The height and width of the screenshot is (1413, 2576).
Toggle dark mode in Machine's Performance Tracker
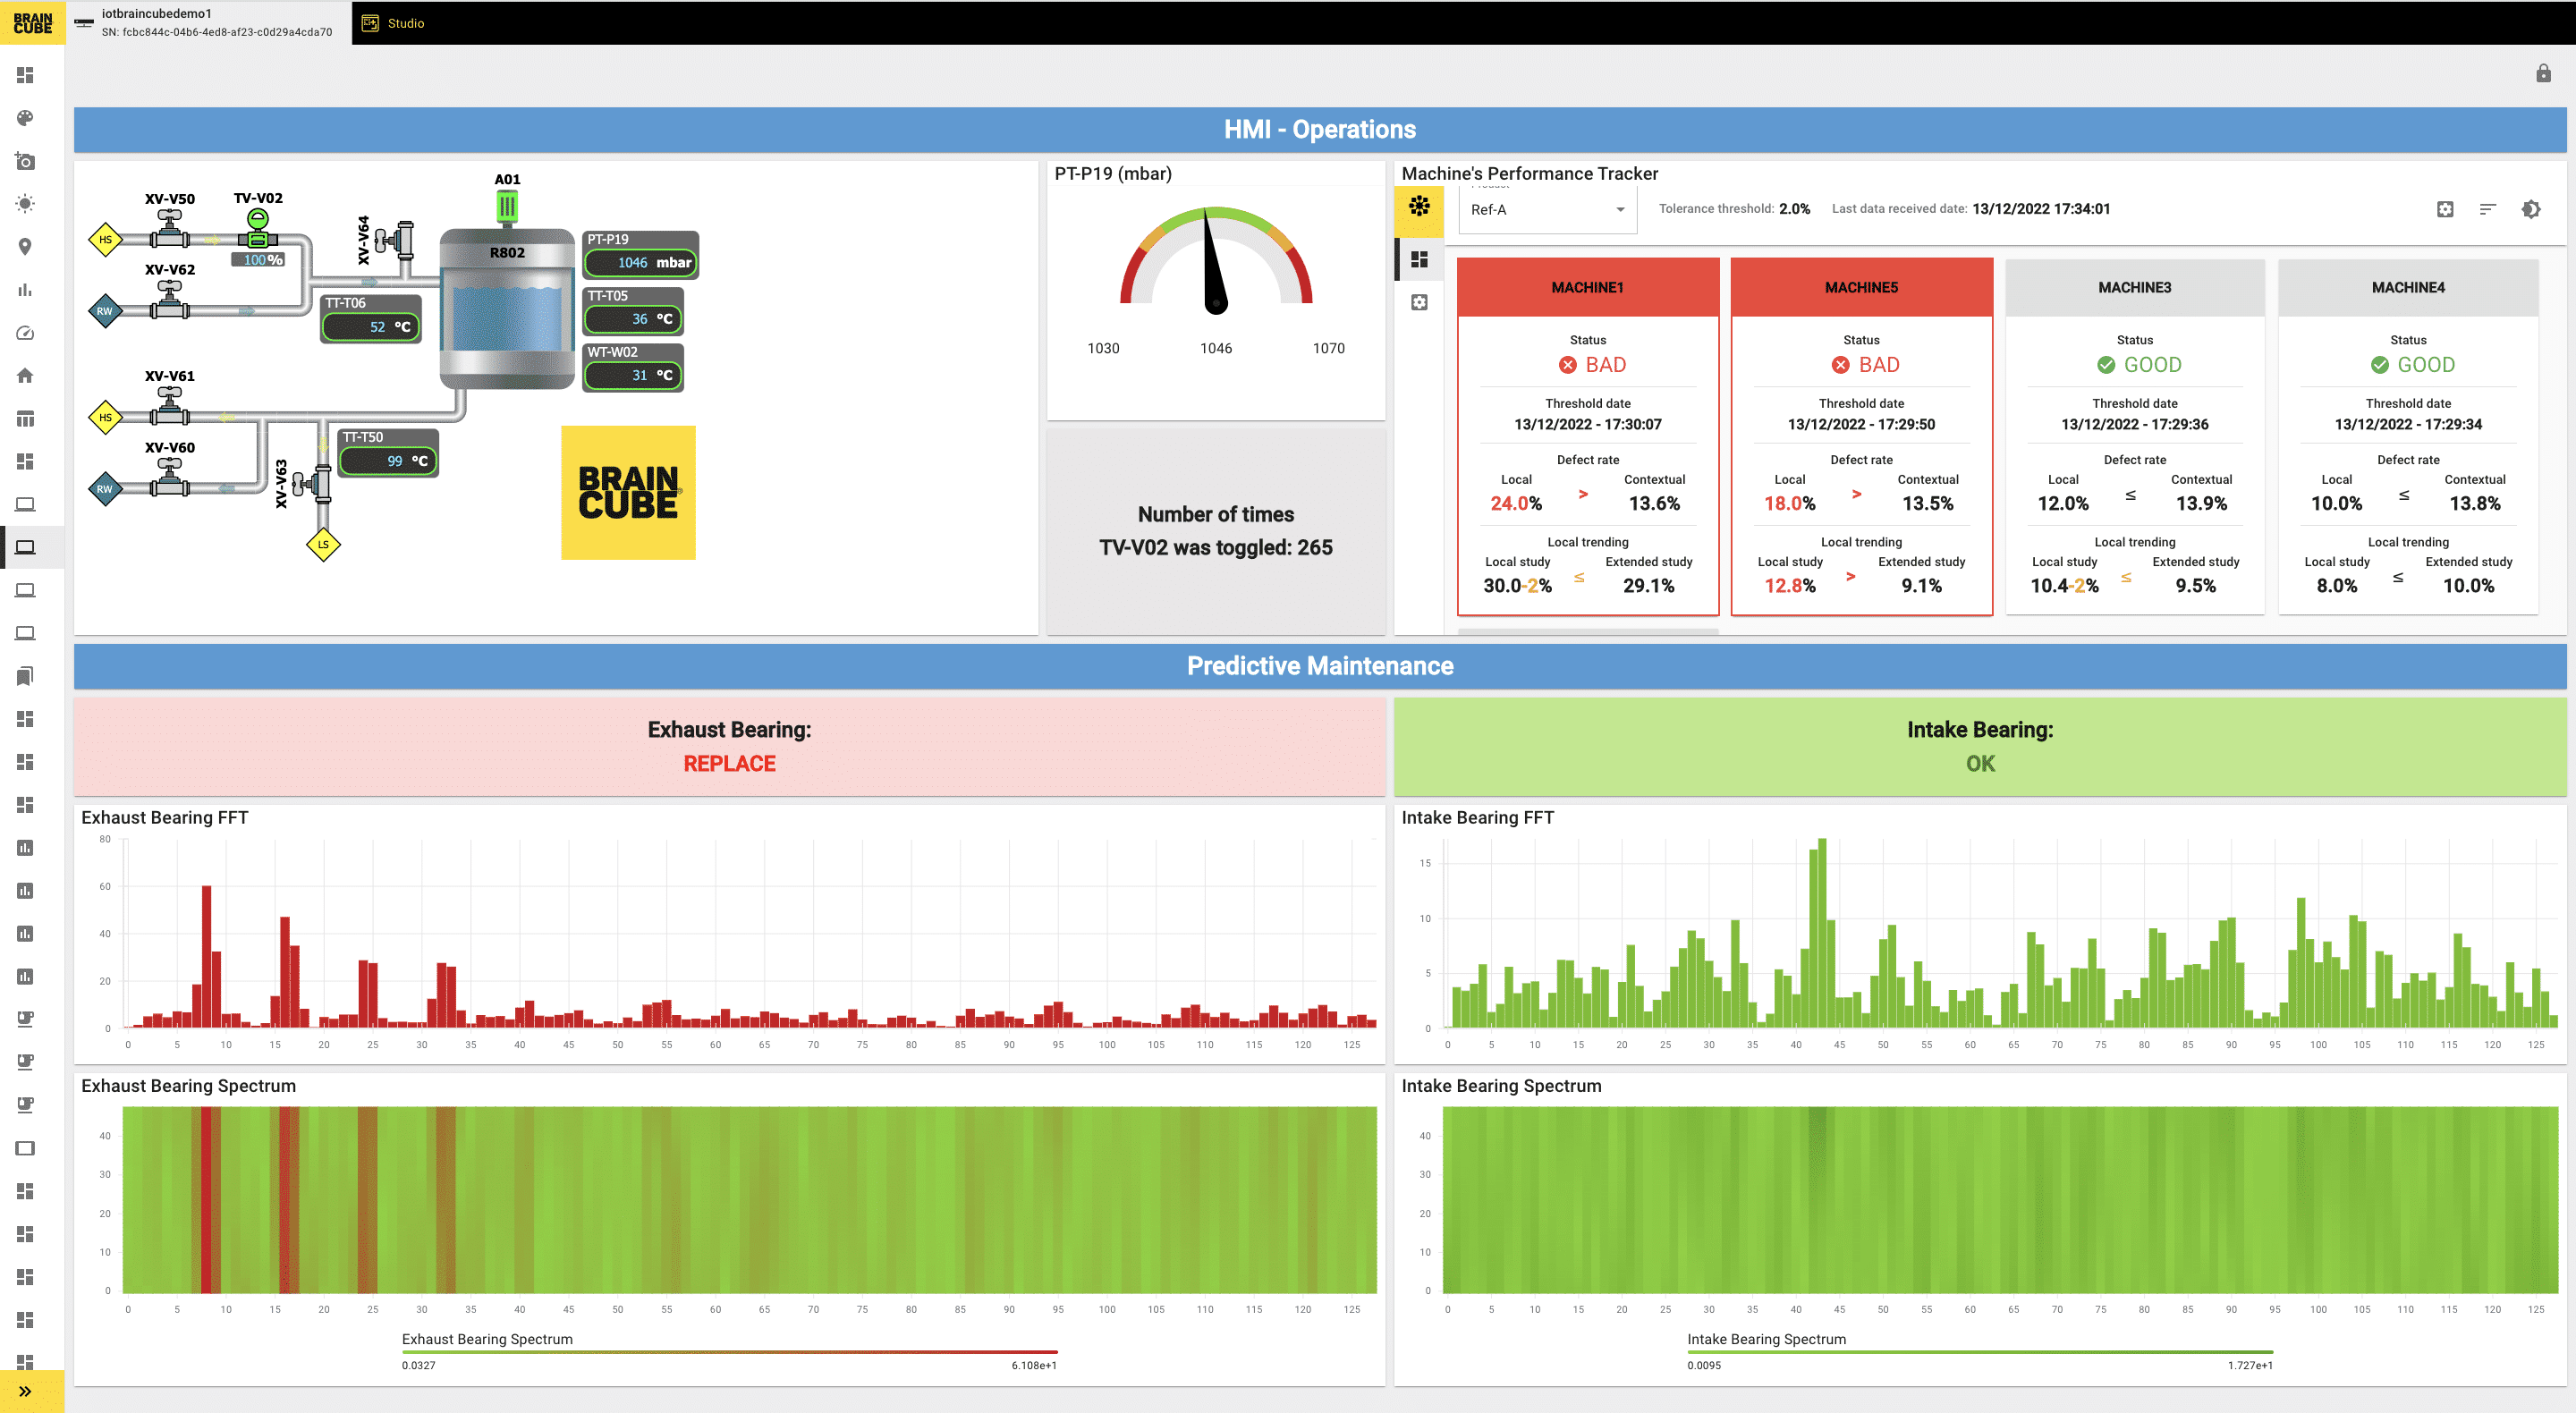(2530, 209)
